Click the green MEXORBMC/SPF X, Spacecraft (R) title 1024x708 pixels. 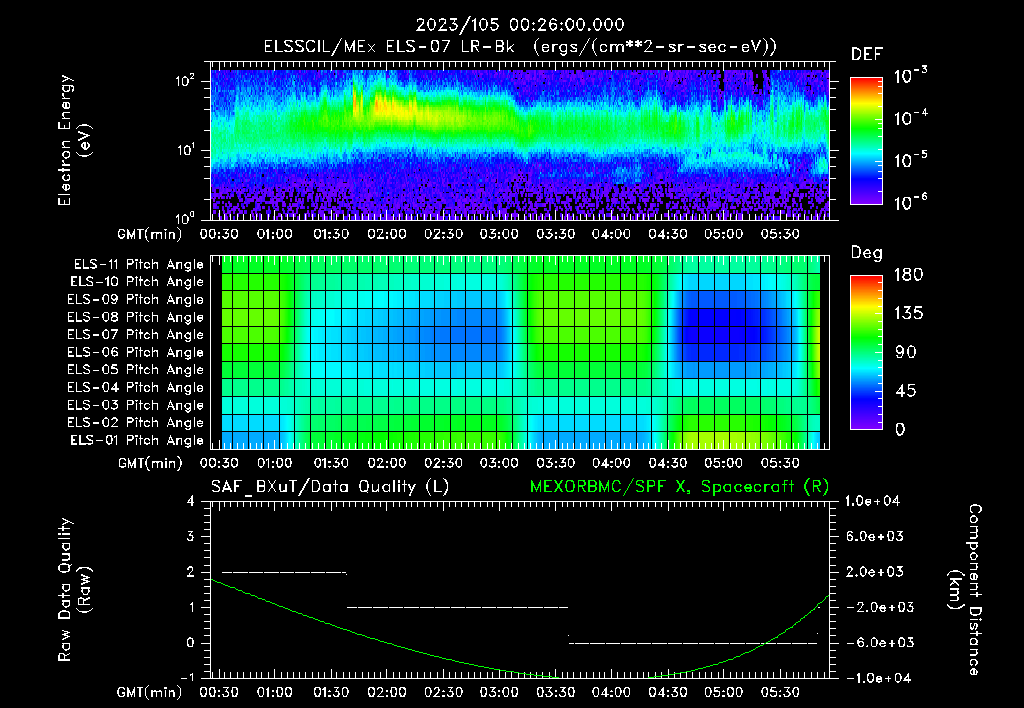[x=679, y=487]
